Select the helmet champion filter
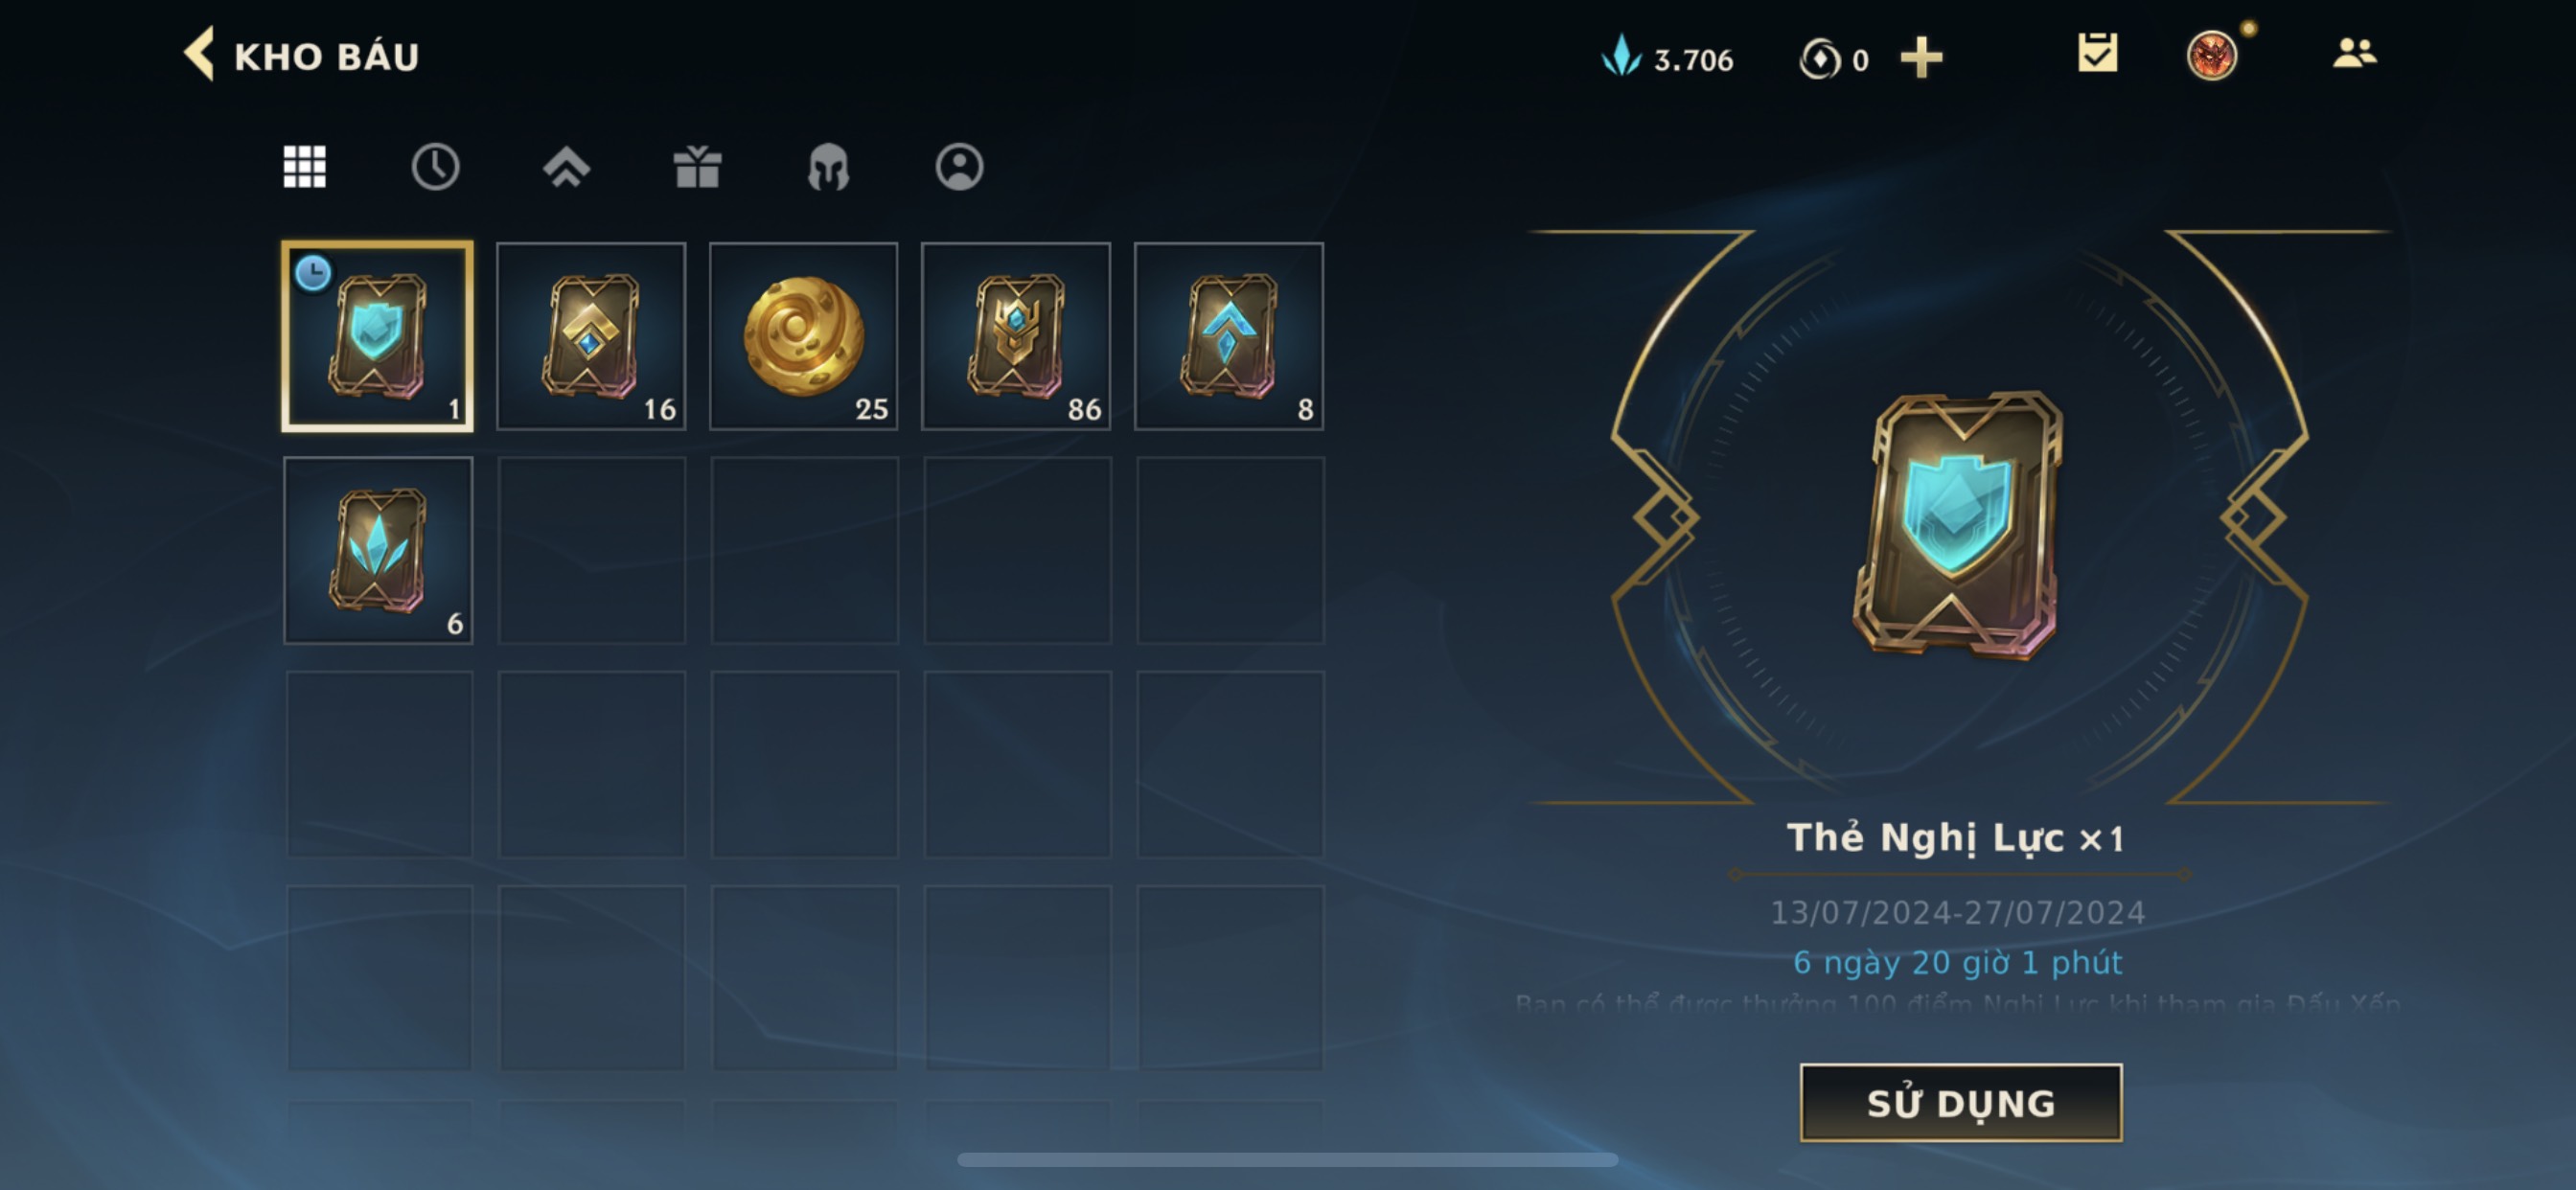Image resolution: width=2576 pixels, height=1190 pixels. pyautogui.click(x=828, y=166)
